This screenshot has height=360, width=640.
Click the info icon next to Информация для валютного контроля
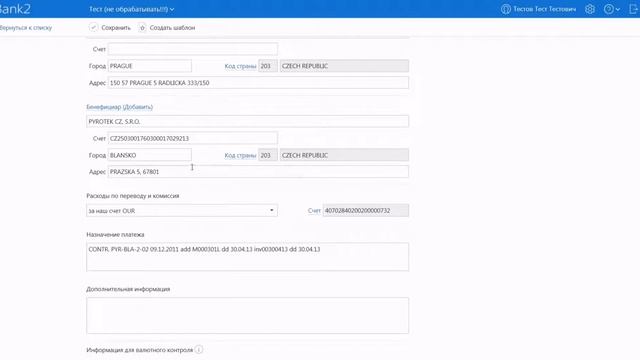[x=199, y=349]
